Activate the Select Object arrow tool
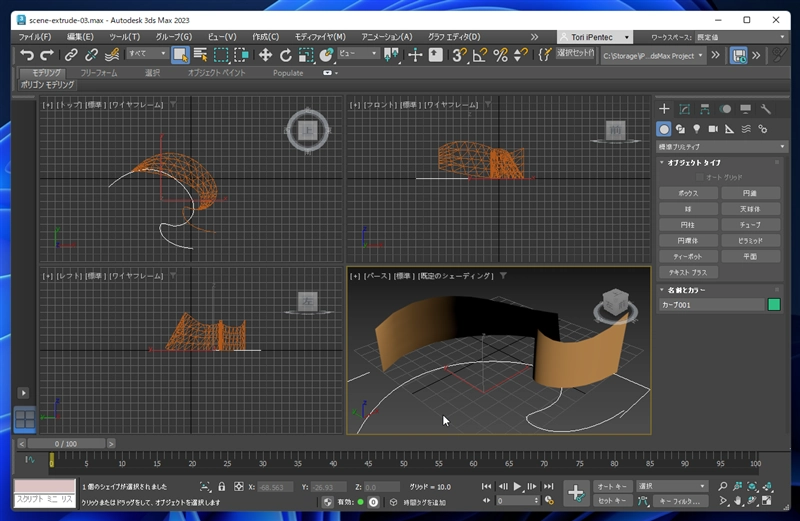Viewport: 800px width, 521px height. (180, 55)
